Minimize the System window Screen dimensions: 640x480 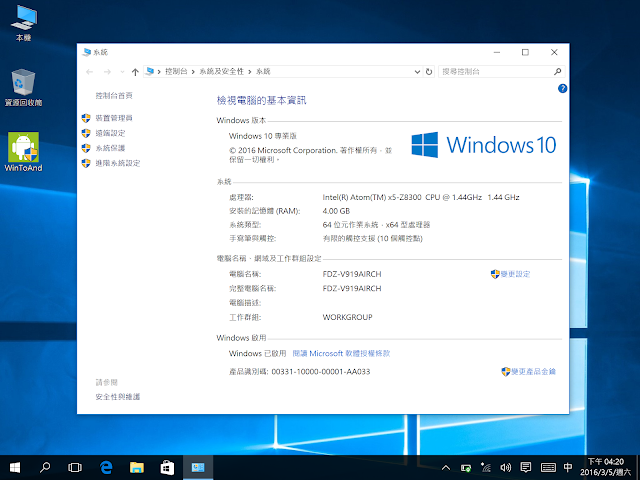tap(497, 52)
